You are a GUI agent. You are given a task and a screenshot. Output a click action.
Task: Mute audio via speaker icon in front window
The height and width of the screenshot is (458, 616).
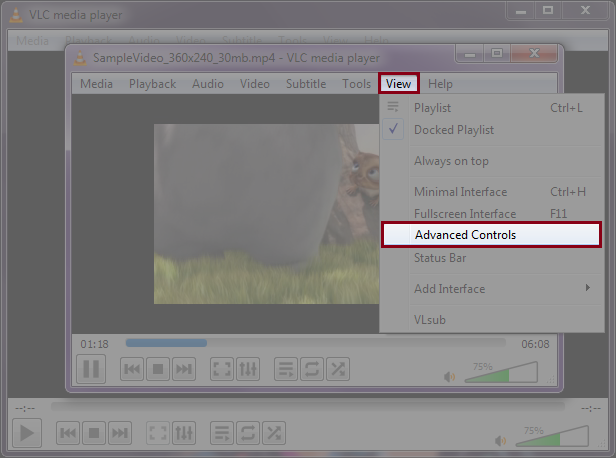point(449,377)
